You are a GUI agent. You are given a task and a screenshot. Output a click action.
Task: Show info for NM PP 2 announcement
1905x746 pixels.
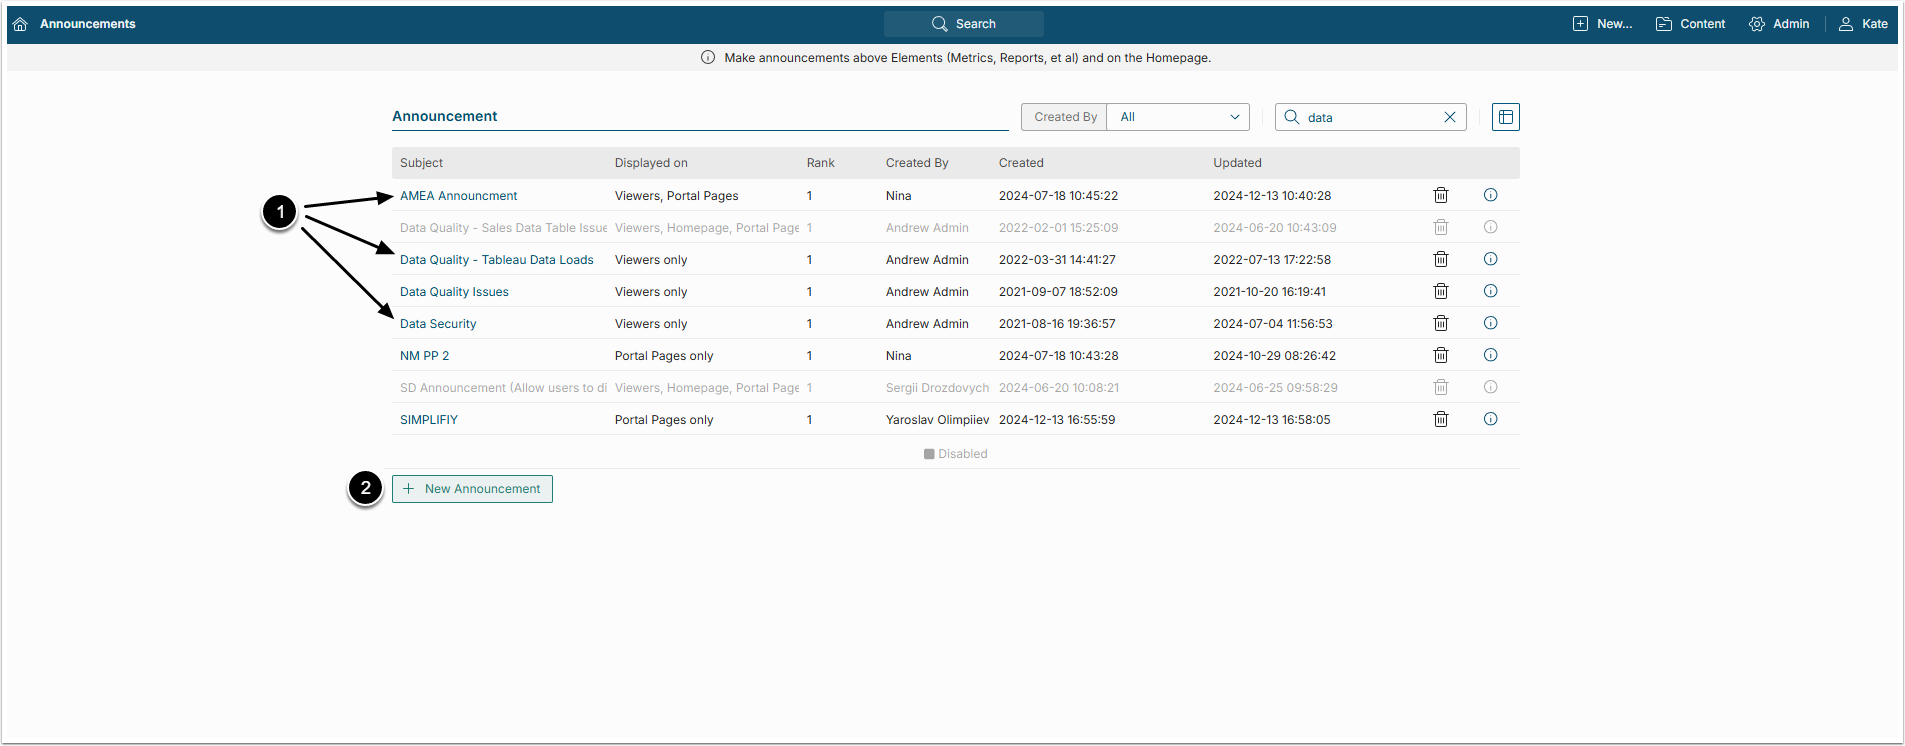tap(1490, 356)
